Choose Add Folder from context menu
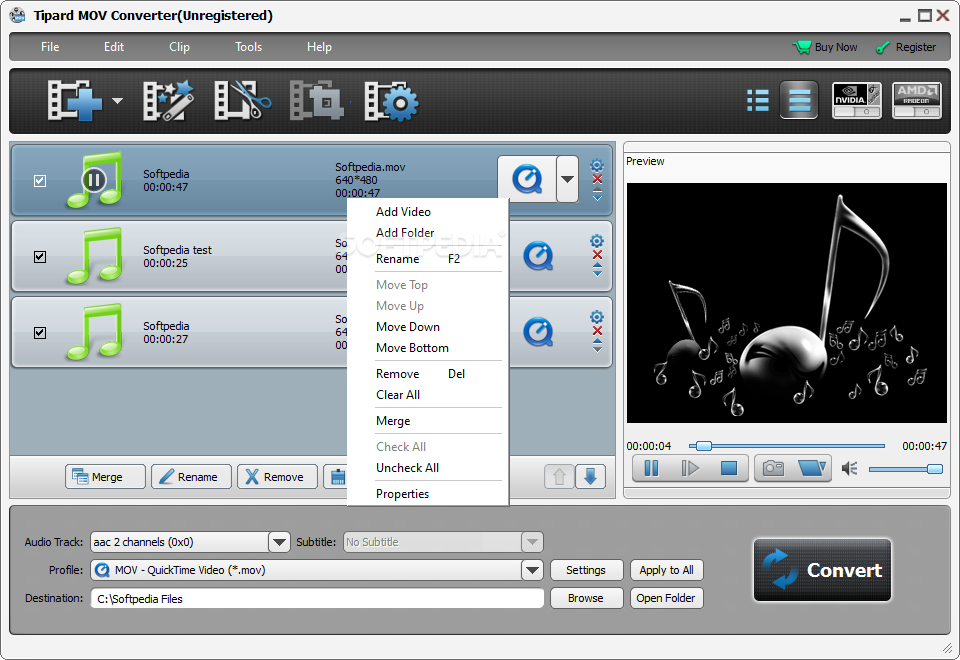 point(428,233)
